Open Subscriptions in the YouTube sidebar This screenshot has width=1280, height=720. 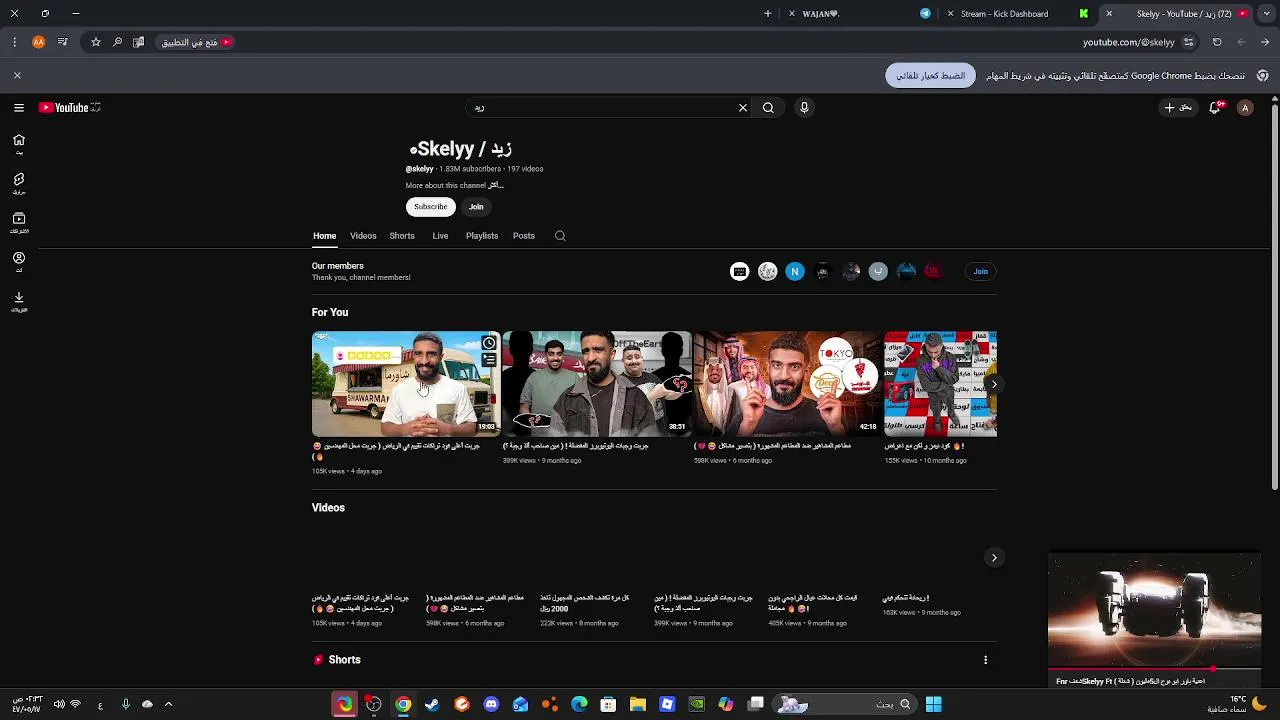(x=19, y=223)
